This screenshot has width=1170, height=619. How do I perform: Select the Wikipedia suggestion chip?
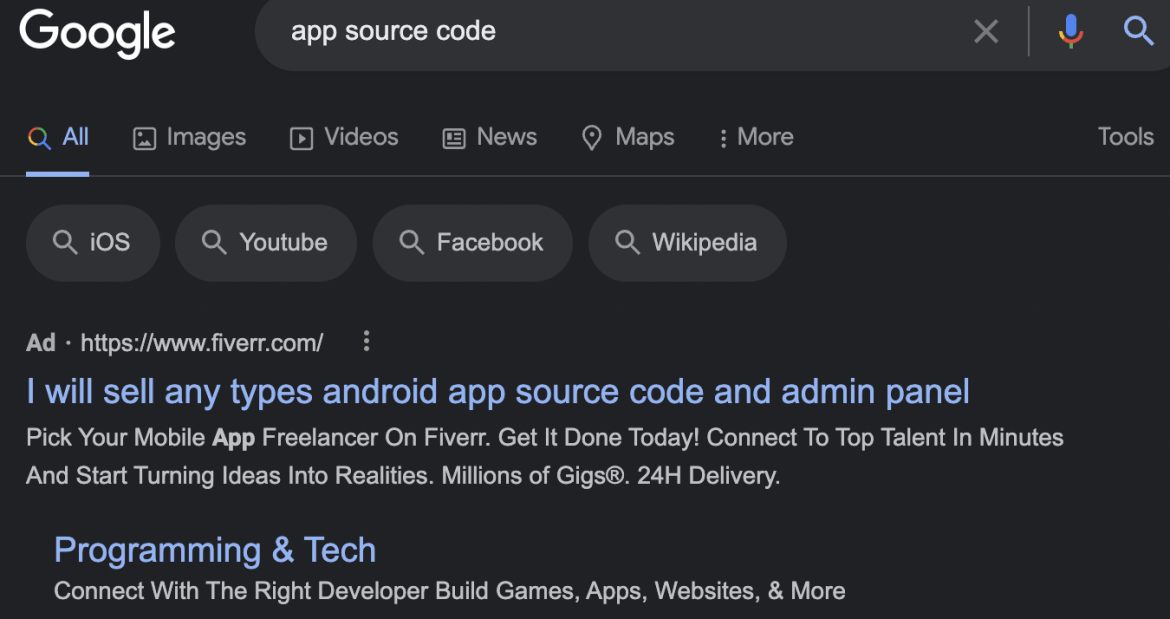[x=686, y=242]
